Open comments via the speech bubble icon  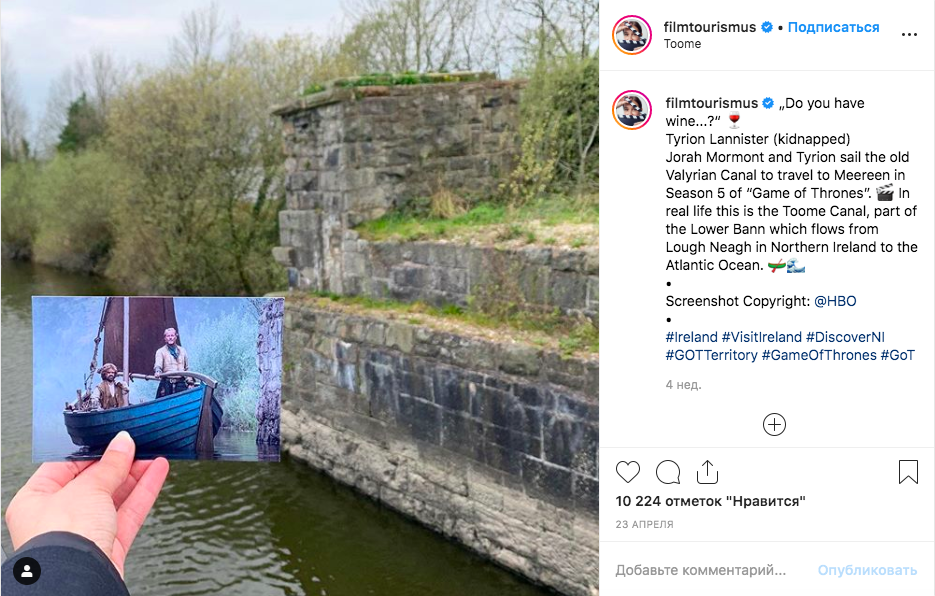[x=668, y=472]
